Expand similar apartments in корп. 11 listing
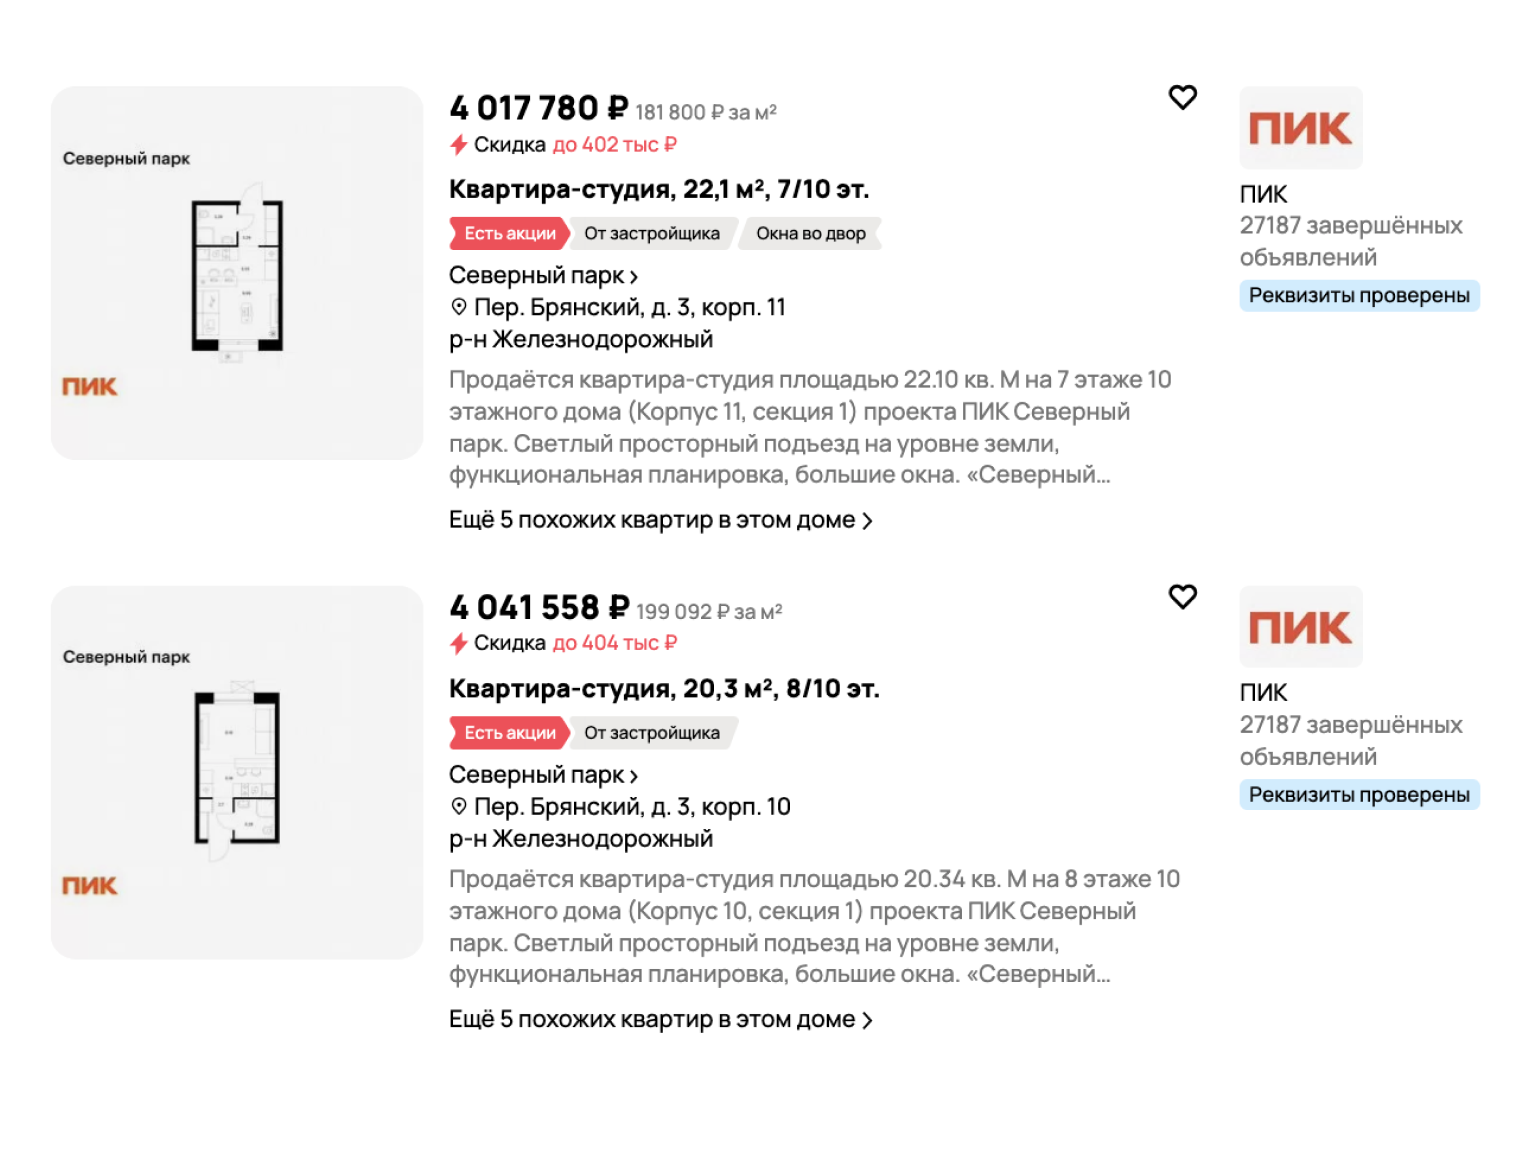 (661, 520)
